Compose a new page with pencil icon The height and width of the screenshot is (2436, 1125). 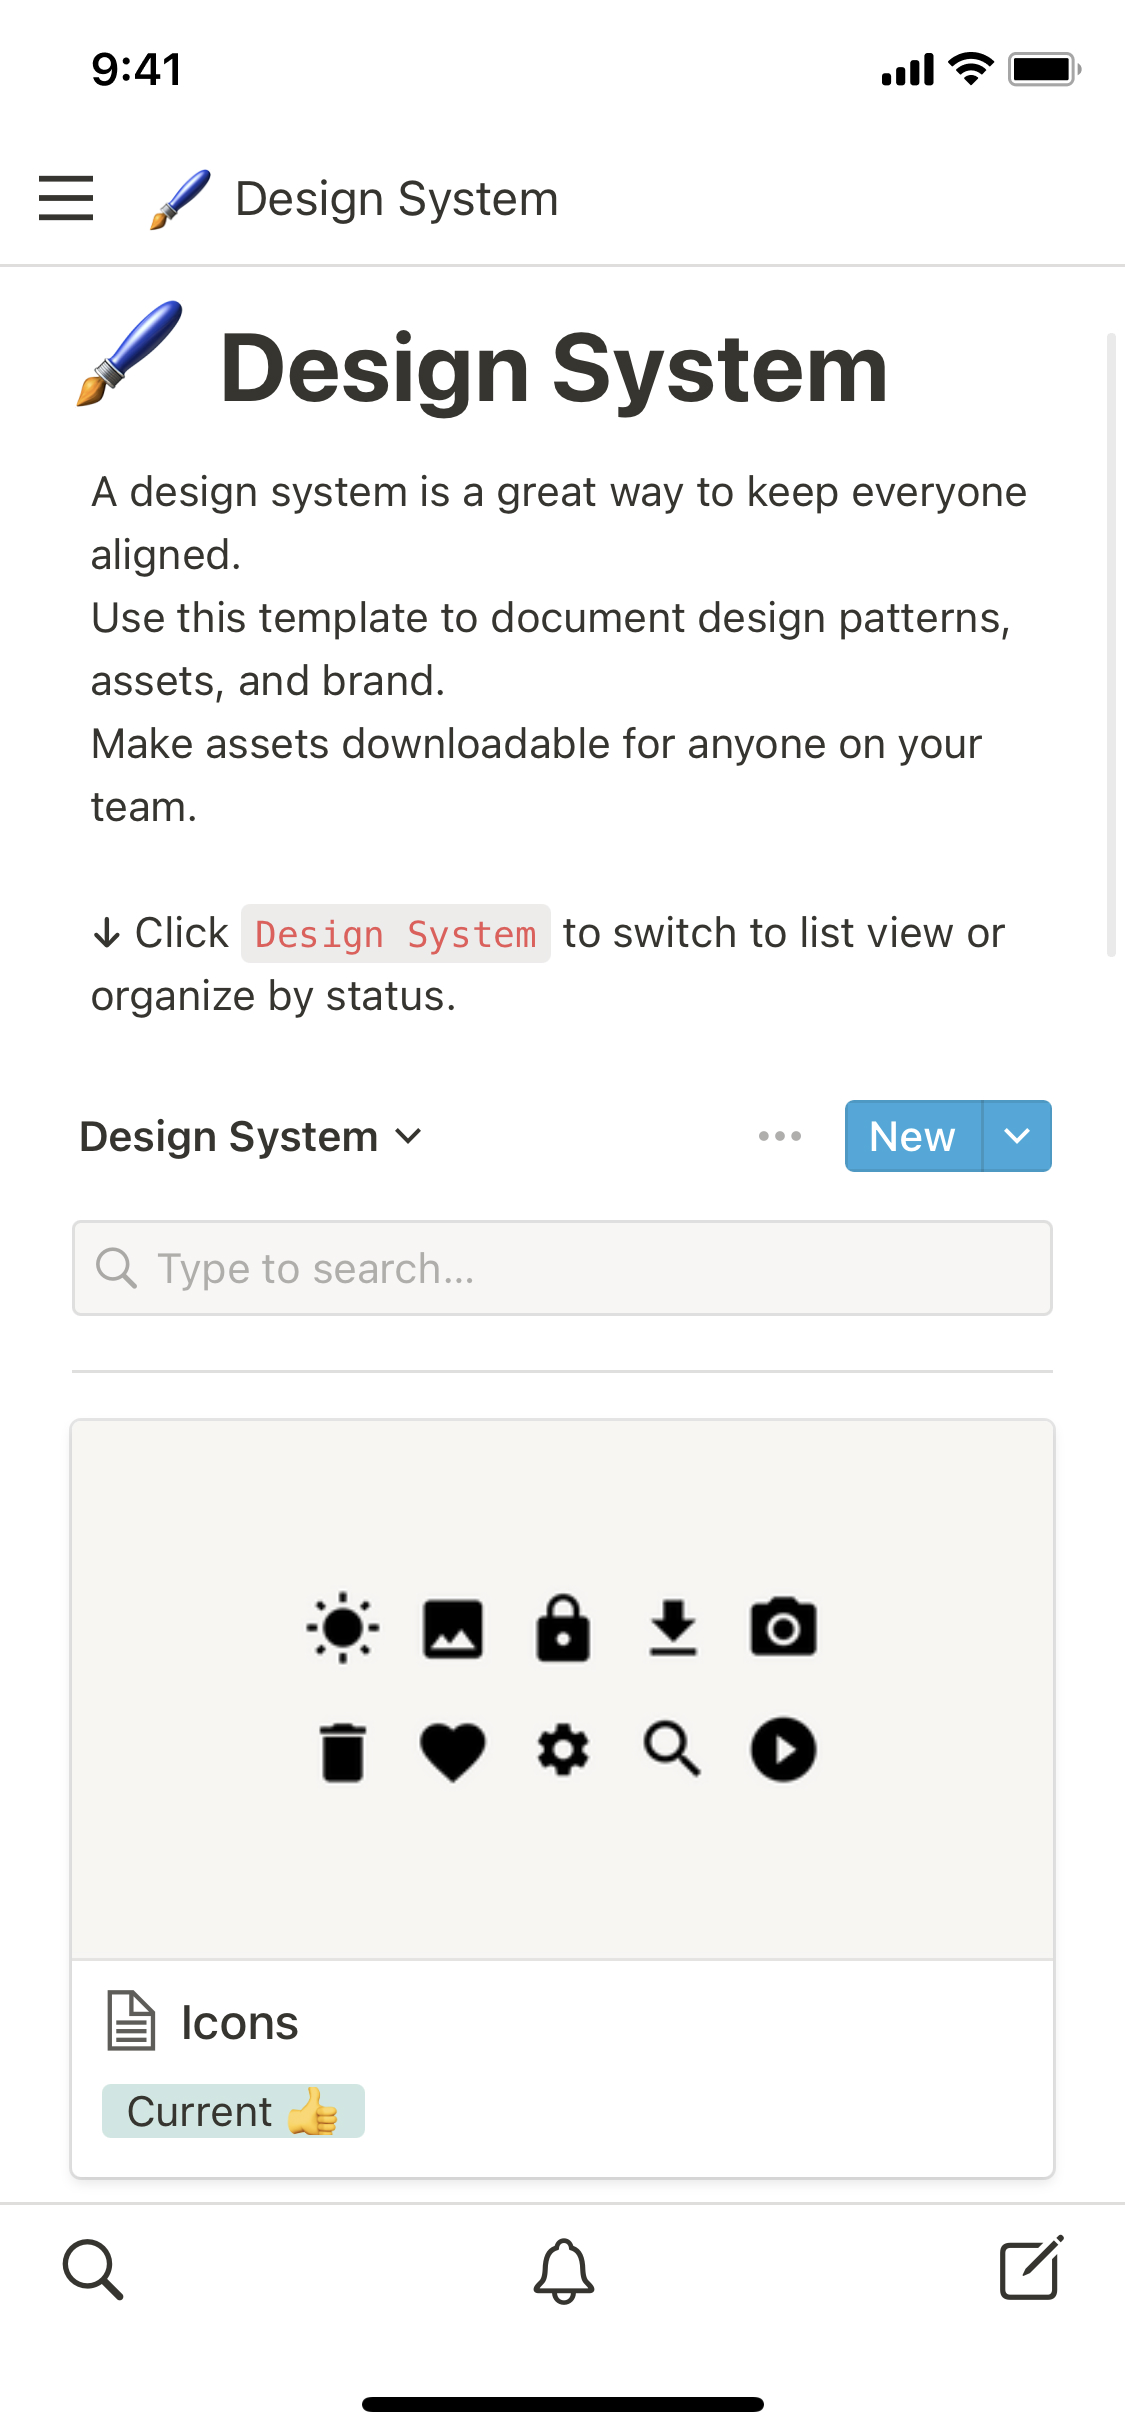(x=1031, y=2268)
